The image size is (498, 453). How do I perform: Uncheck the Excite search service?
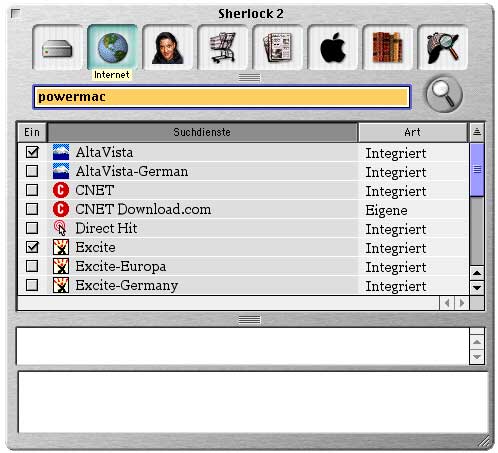(x=32, y=247)
